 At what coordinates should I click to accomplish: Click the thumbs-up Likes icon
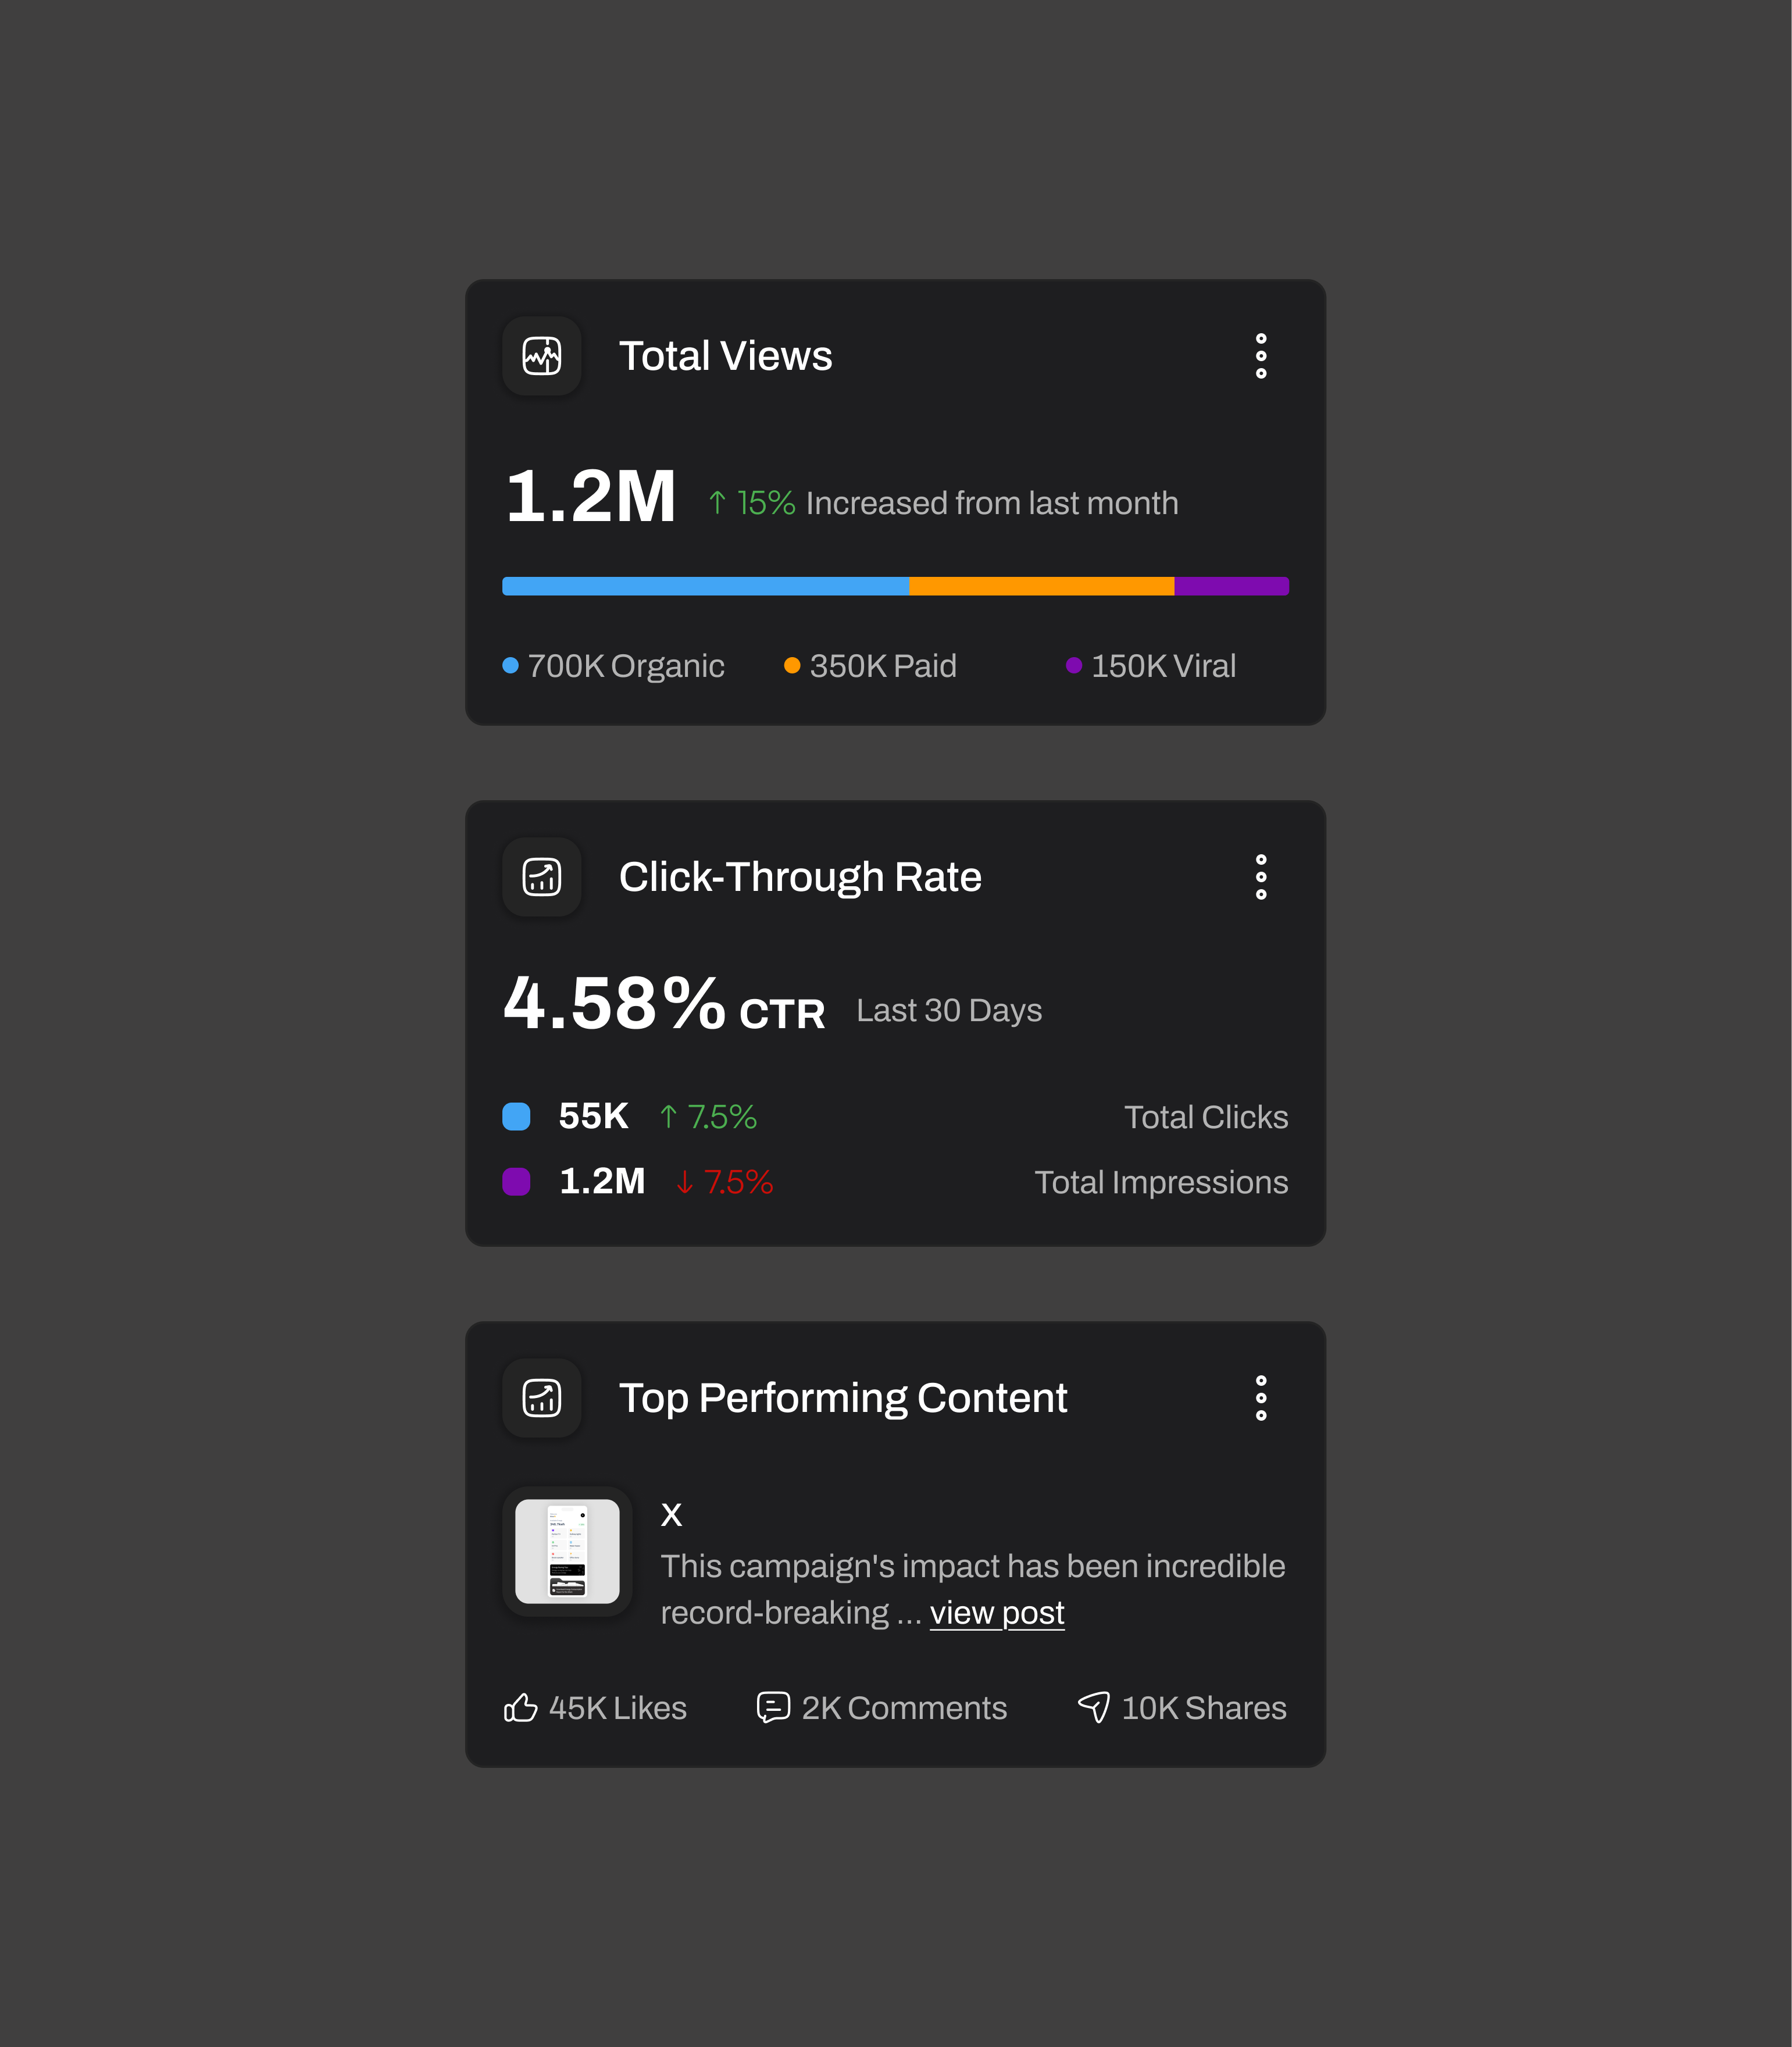pyautogui.click(x=520, y=1708)
